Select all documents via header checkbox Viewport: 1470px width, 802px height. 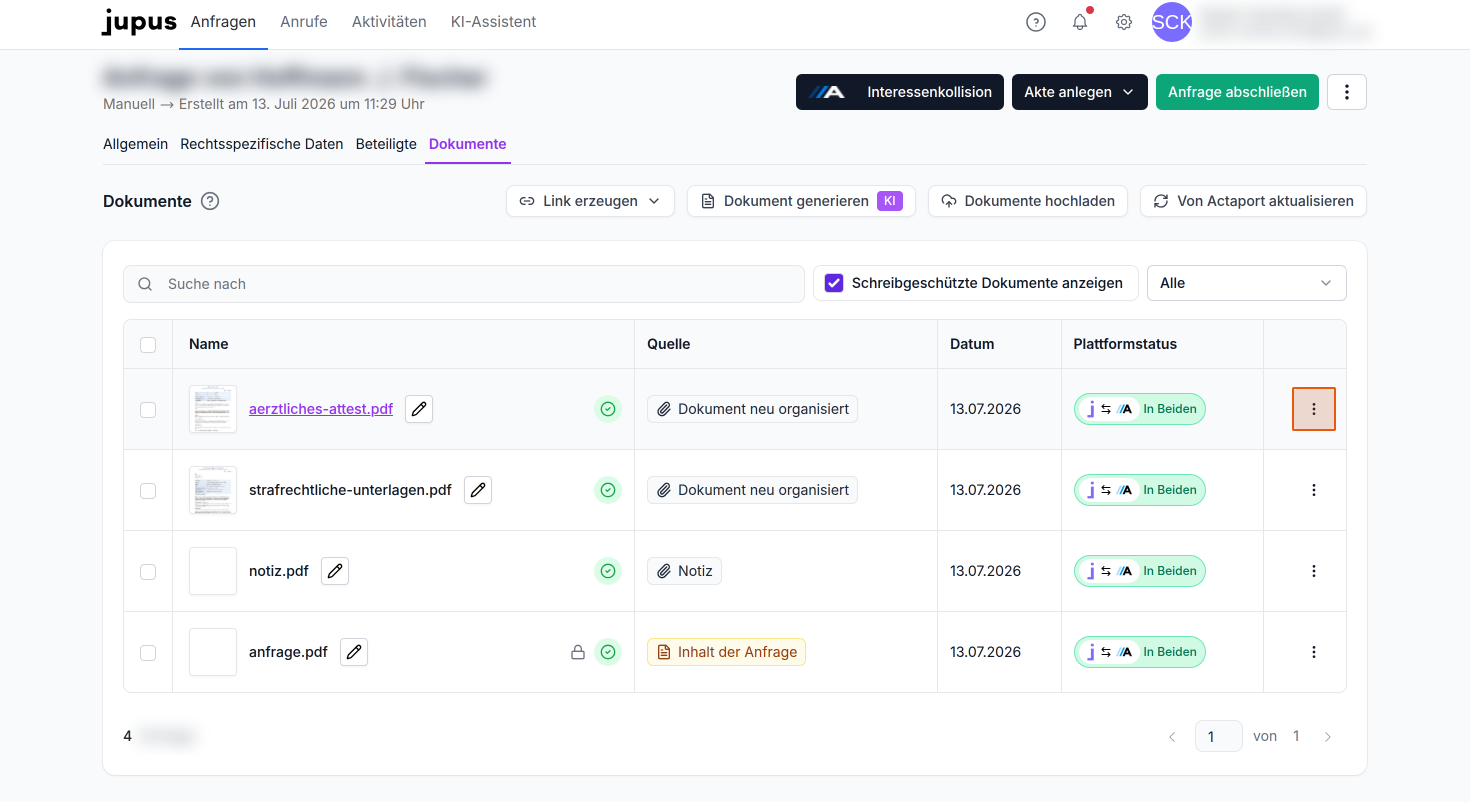pos(148,345)
